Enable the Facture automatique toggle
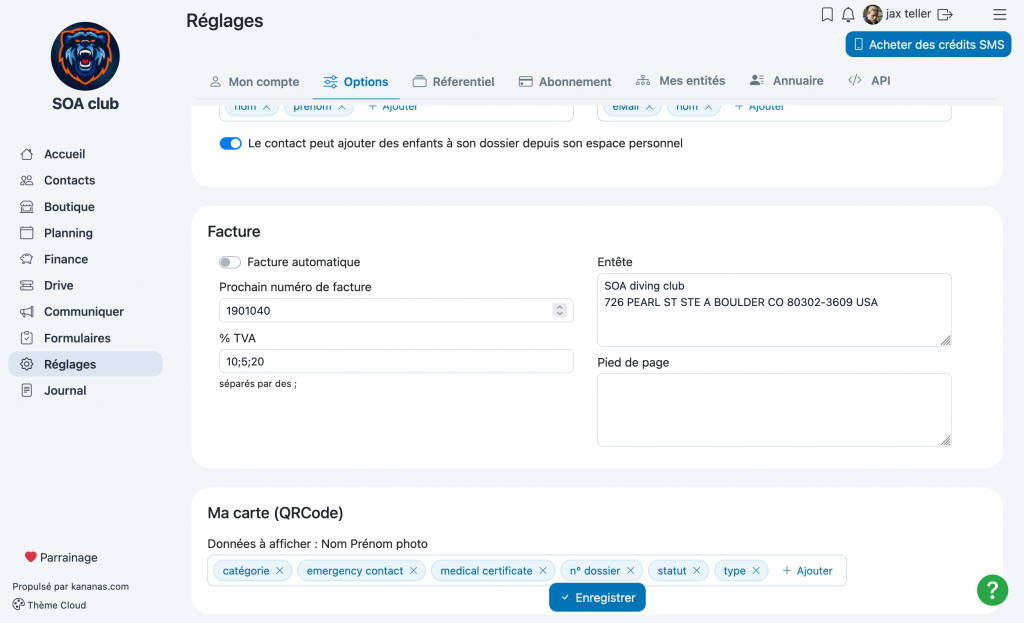 tap(230, 263)
